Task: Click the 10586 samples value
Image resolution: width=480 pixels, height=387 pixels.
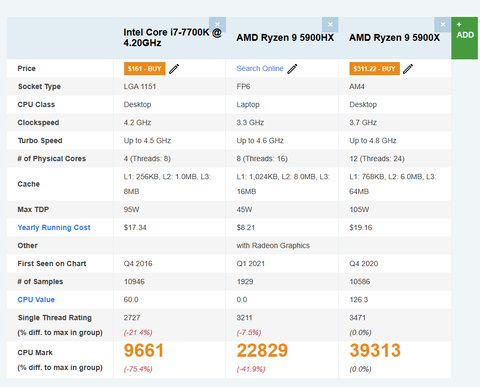Action: [360, 281]
